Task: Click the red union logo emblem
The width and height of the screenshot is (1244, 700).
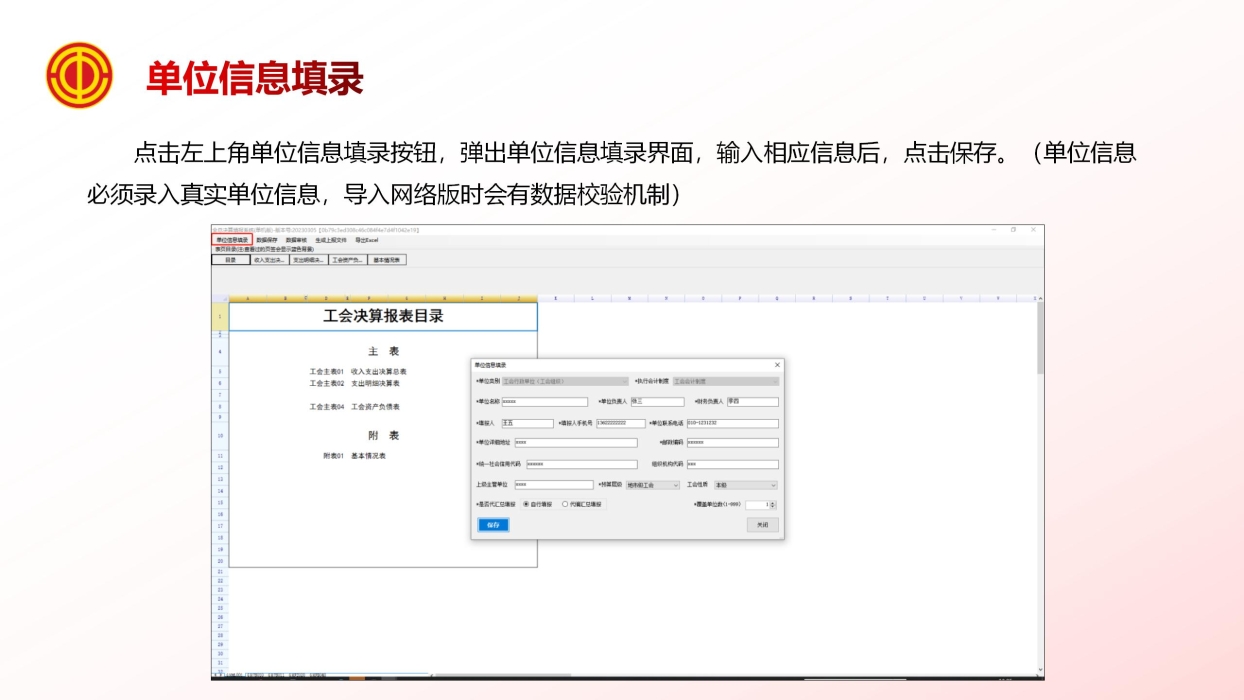Action: (x=80, y=73)
